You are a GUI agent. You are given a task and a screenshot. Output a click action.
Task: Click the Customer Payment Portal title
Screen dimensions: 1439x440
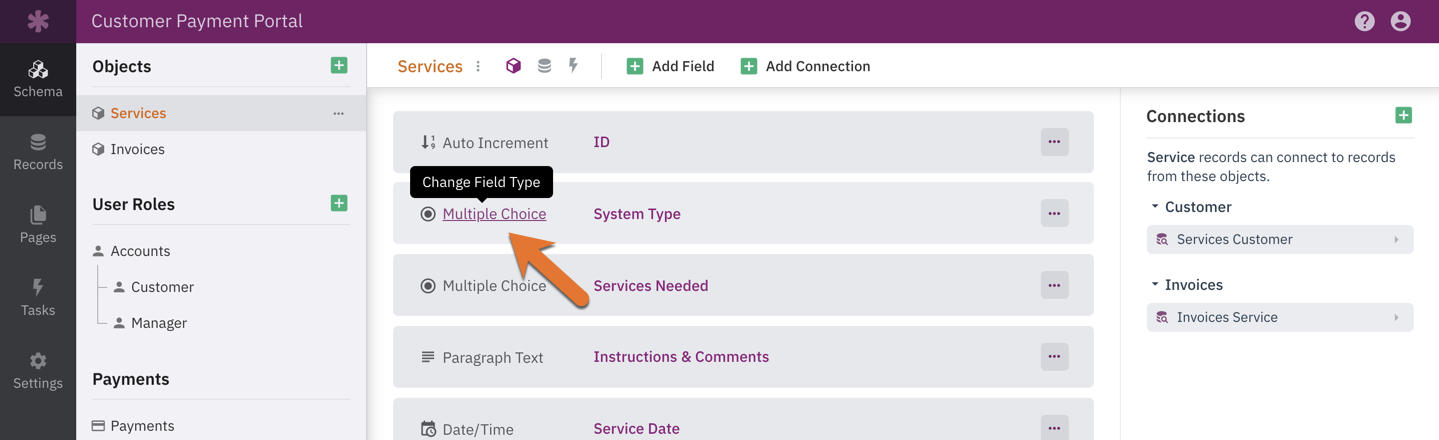197,21
